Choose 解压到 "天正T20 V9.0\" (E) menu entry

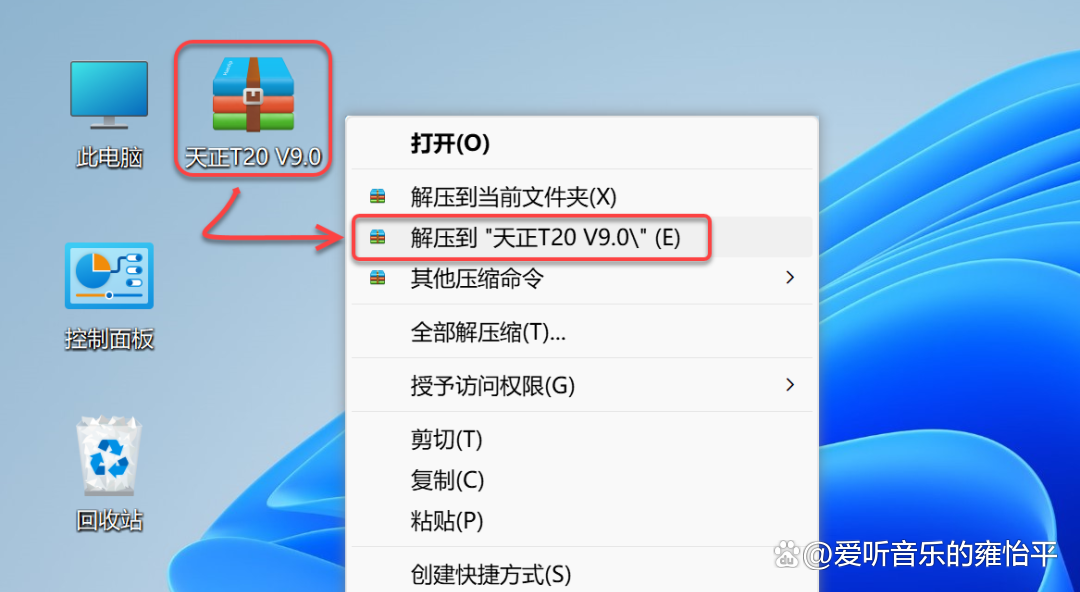582,238
